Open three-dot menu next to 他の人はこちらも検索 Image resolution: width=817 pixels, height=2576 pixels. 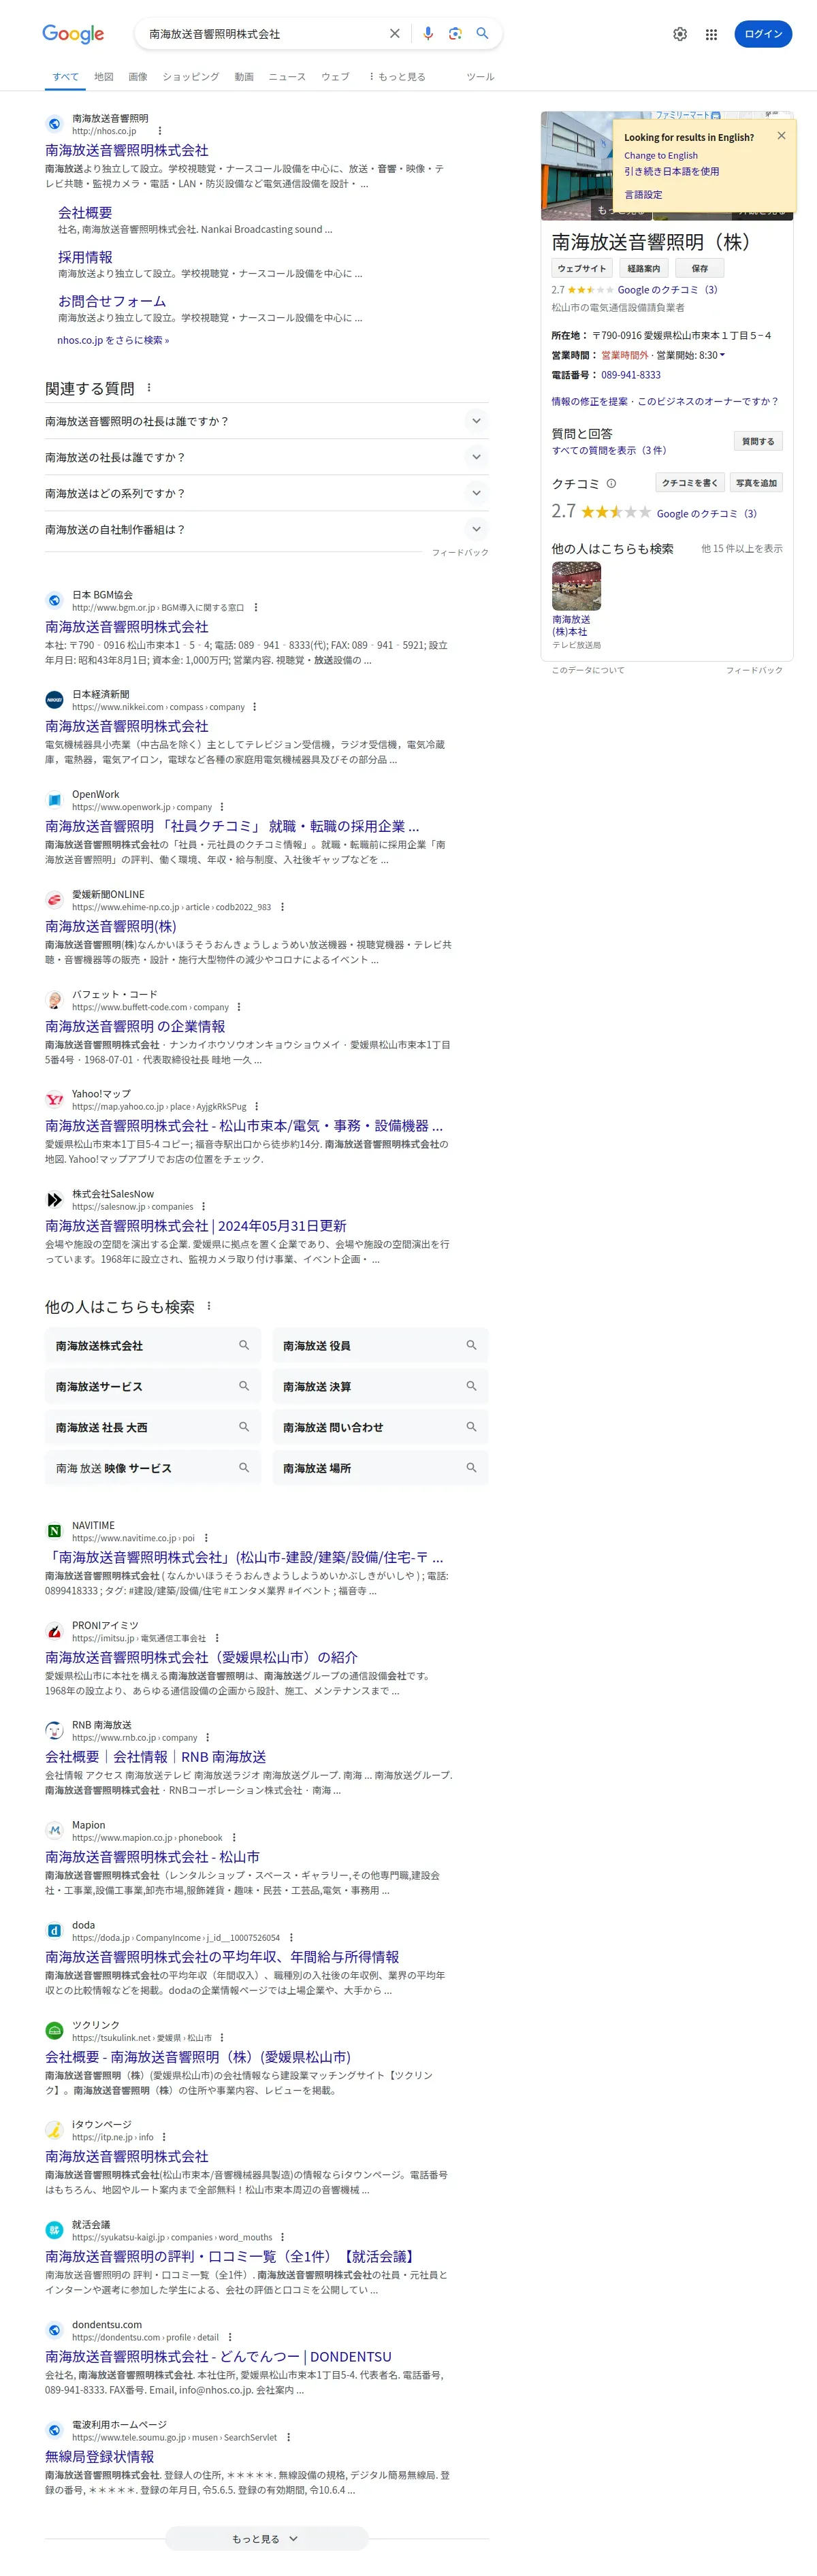tap(209, 1306)
